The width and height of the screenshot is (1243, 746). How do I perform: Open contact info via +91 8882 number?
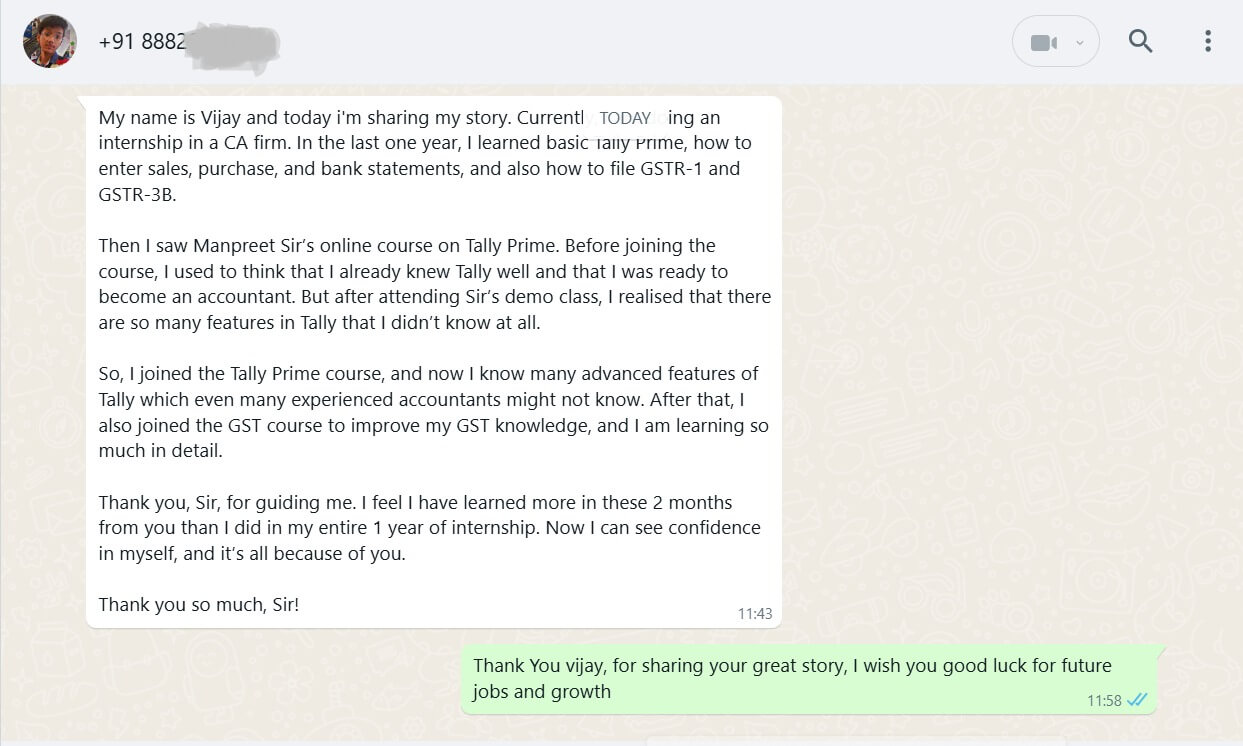(142, 42)
